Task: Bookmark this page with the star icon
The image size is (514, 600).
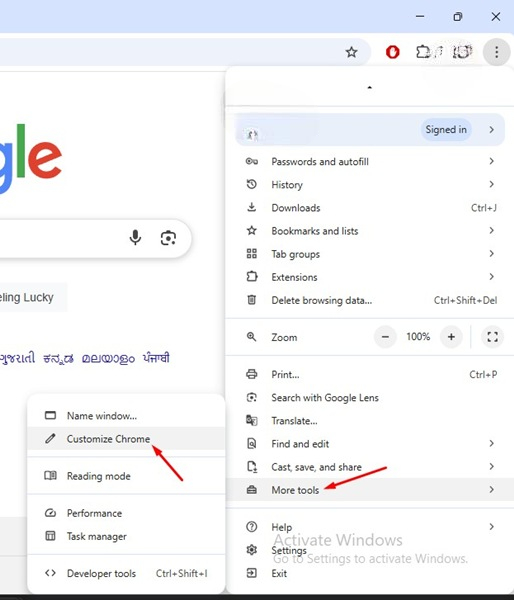Action: (351, 52)
